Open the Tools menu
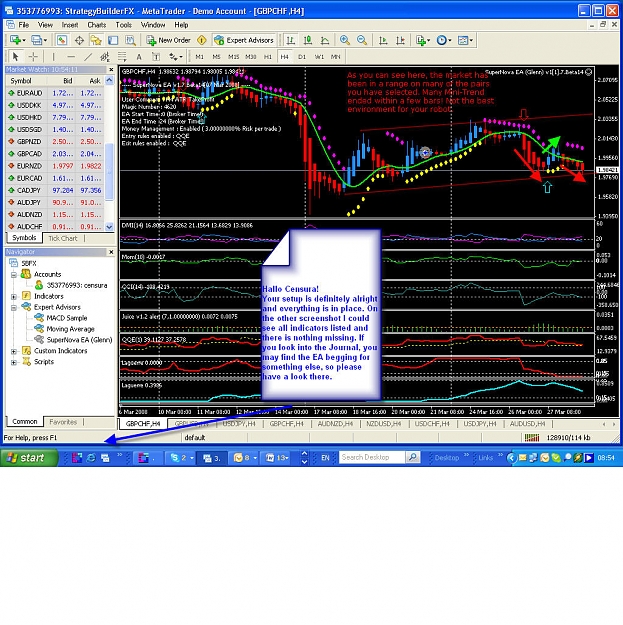This screenshot has width=623, height=625. pos(124,25)
